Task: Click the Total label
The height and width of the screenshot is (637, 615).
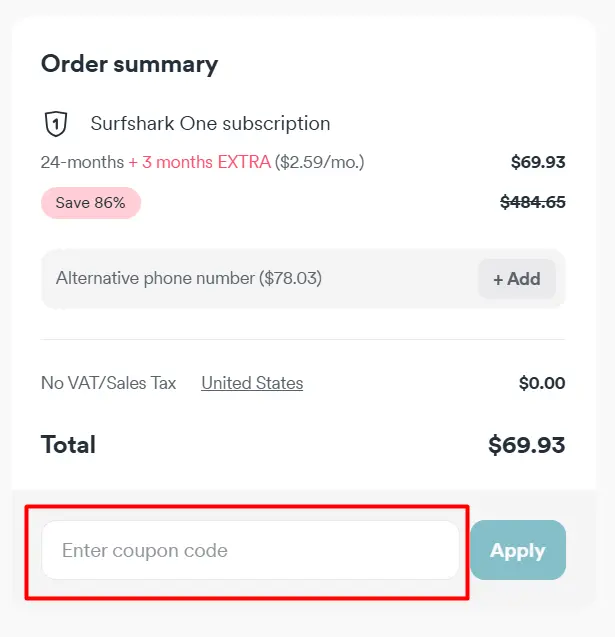Action: pos(68,445)
